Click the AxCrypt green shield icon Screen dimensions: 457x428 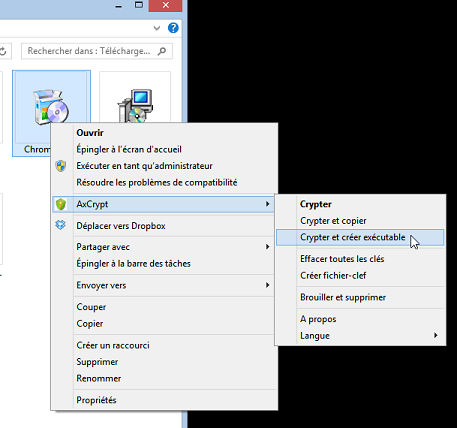(61, 204)
